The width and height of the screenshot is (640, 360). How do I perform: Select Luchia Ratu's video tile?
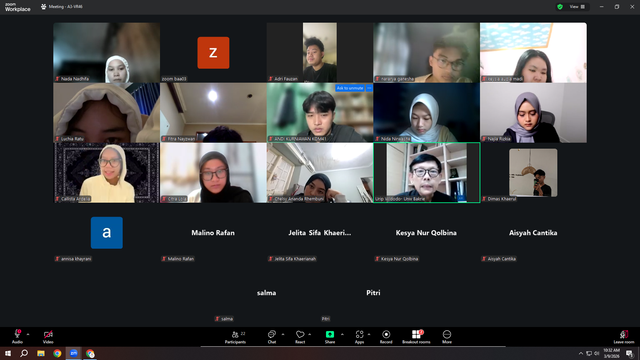tap(107, 113)
